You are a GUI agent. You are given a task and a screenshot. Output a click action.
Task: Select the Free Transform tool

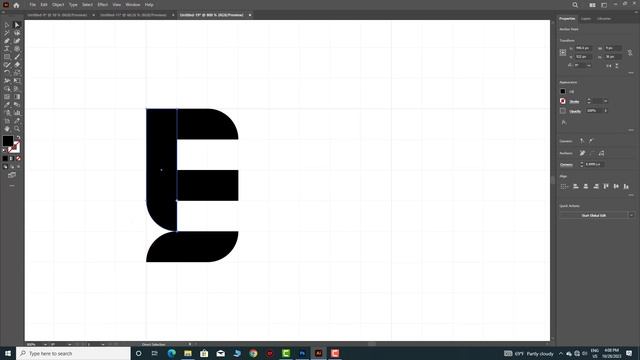[x=17, y=81]
